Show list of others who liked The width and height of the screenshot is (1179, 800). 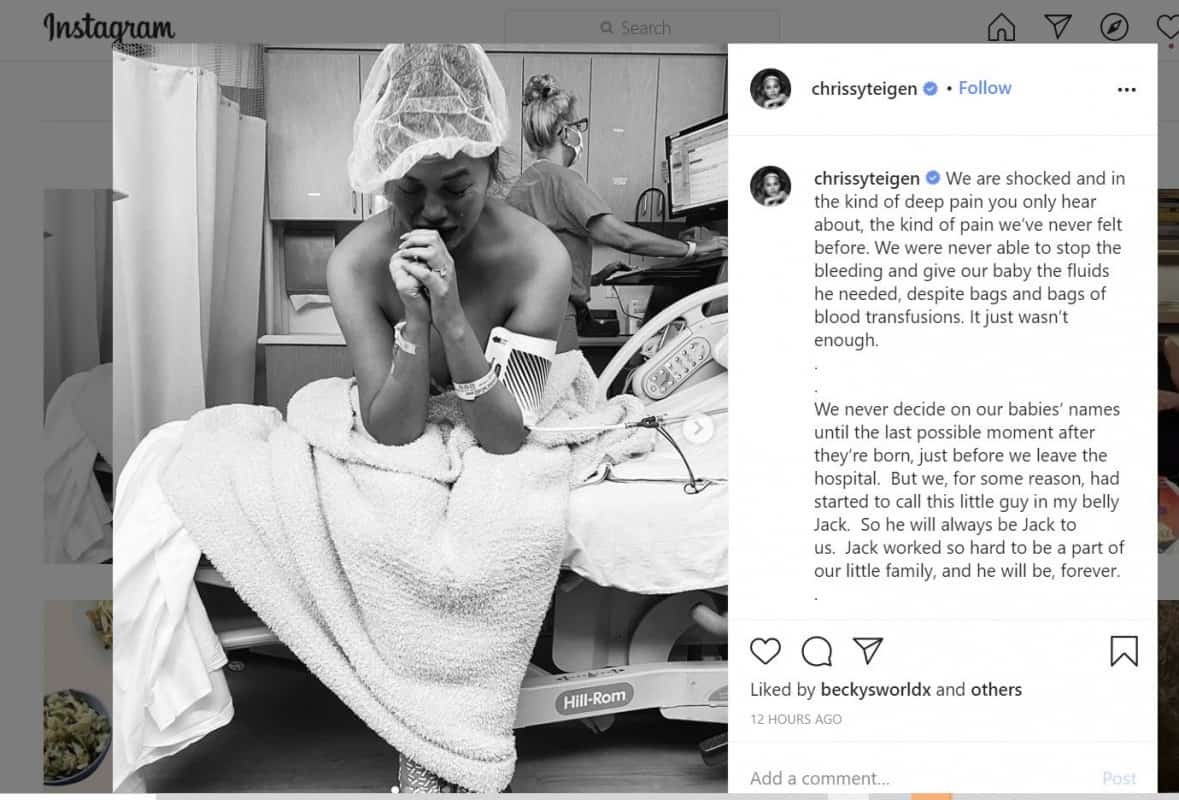996,689
